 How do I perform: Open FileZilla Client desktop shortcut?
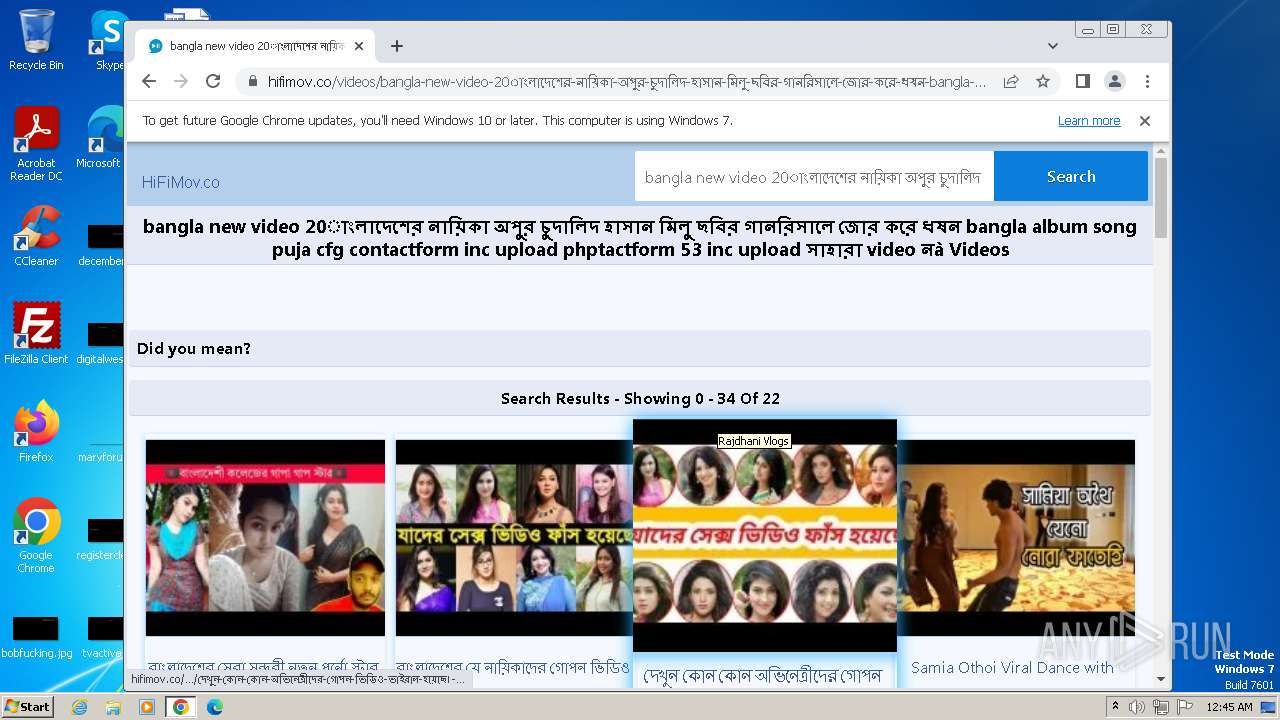36,334
